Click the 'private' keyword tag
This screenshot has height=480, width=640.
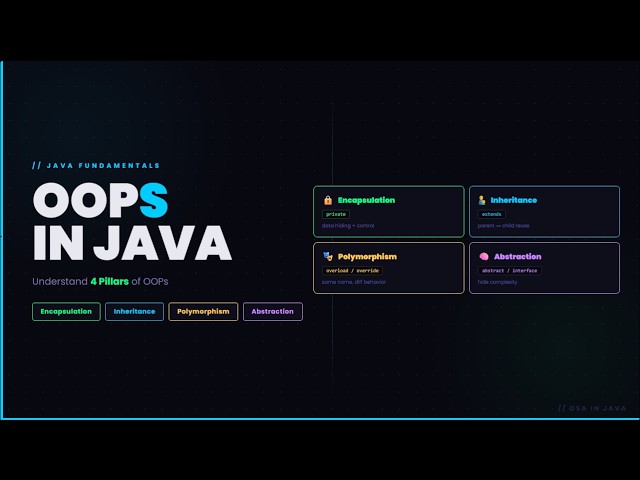[336, 214]
